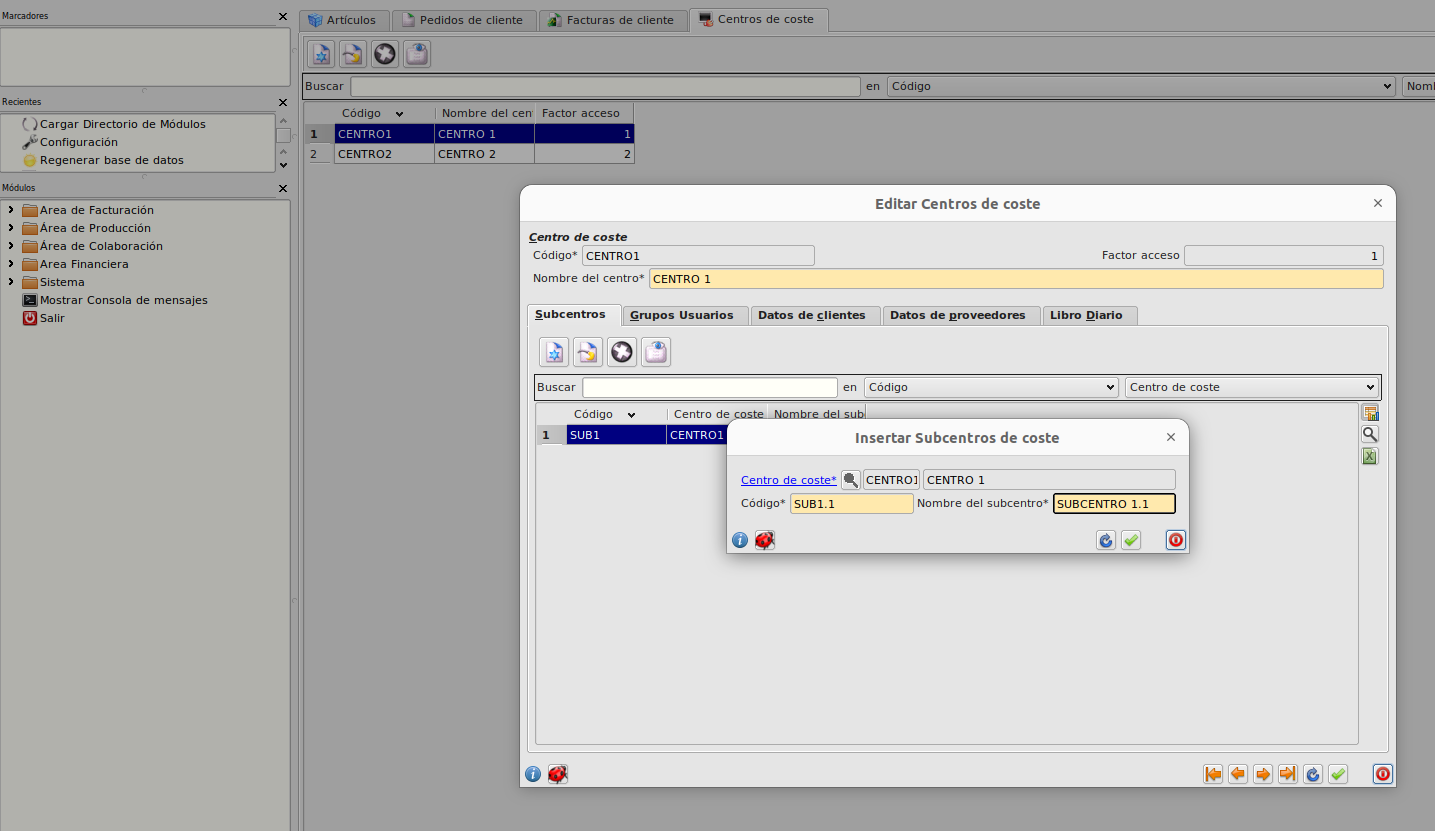1435x831 pixels.
Task: Expand the Área de Facturación module
Action: tap(10, 210)
